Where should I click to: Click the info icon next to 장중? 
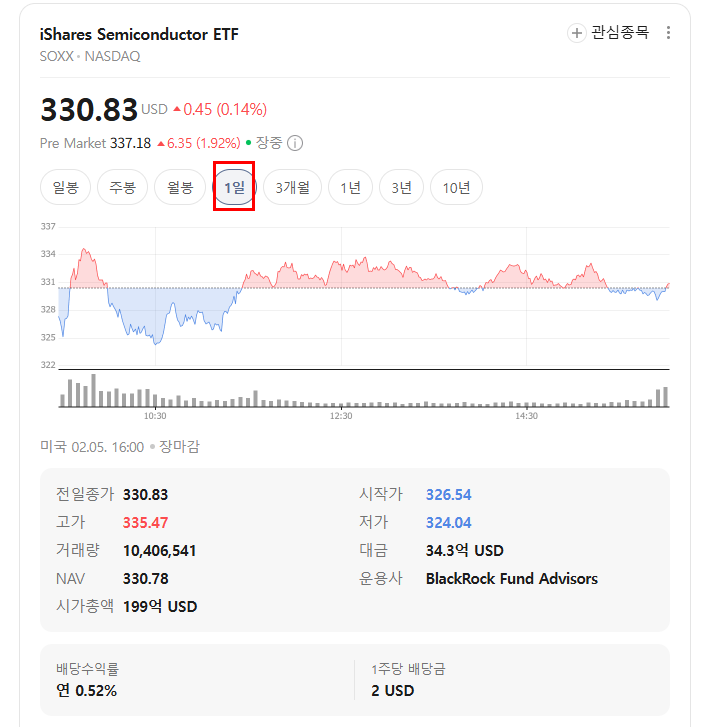tap(295, 143)
